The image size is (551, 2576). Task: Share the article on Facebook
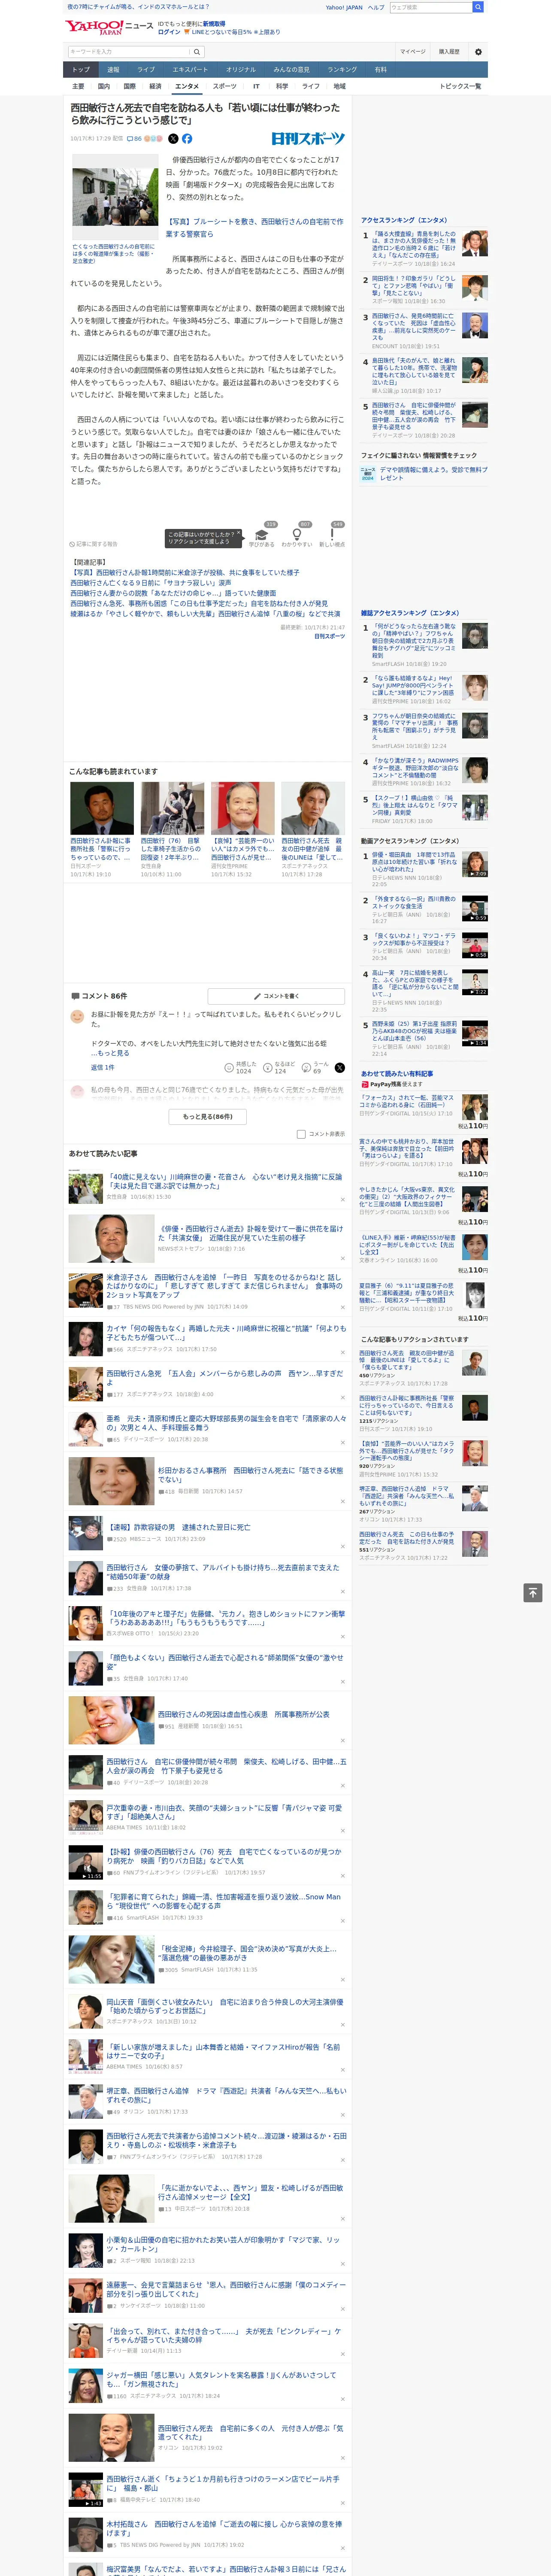pos(187,139)
